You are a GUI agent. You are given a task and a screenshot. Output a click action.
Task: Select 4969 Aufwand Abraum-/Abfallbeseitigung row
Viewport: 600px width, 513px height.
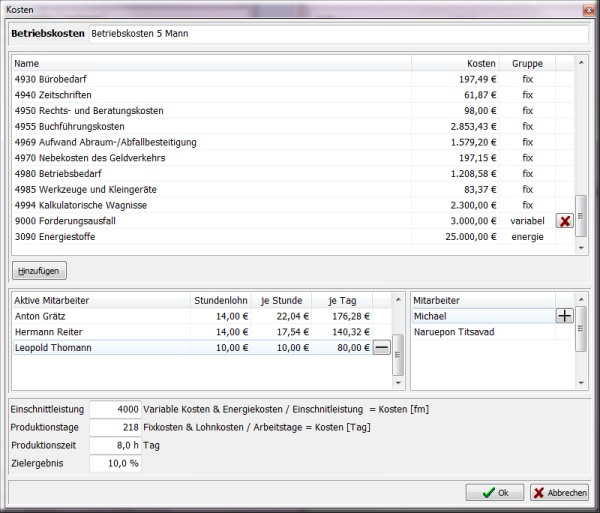click(x=293, y=142)
